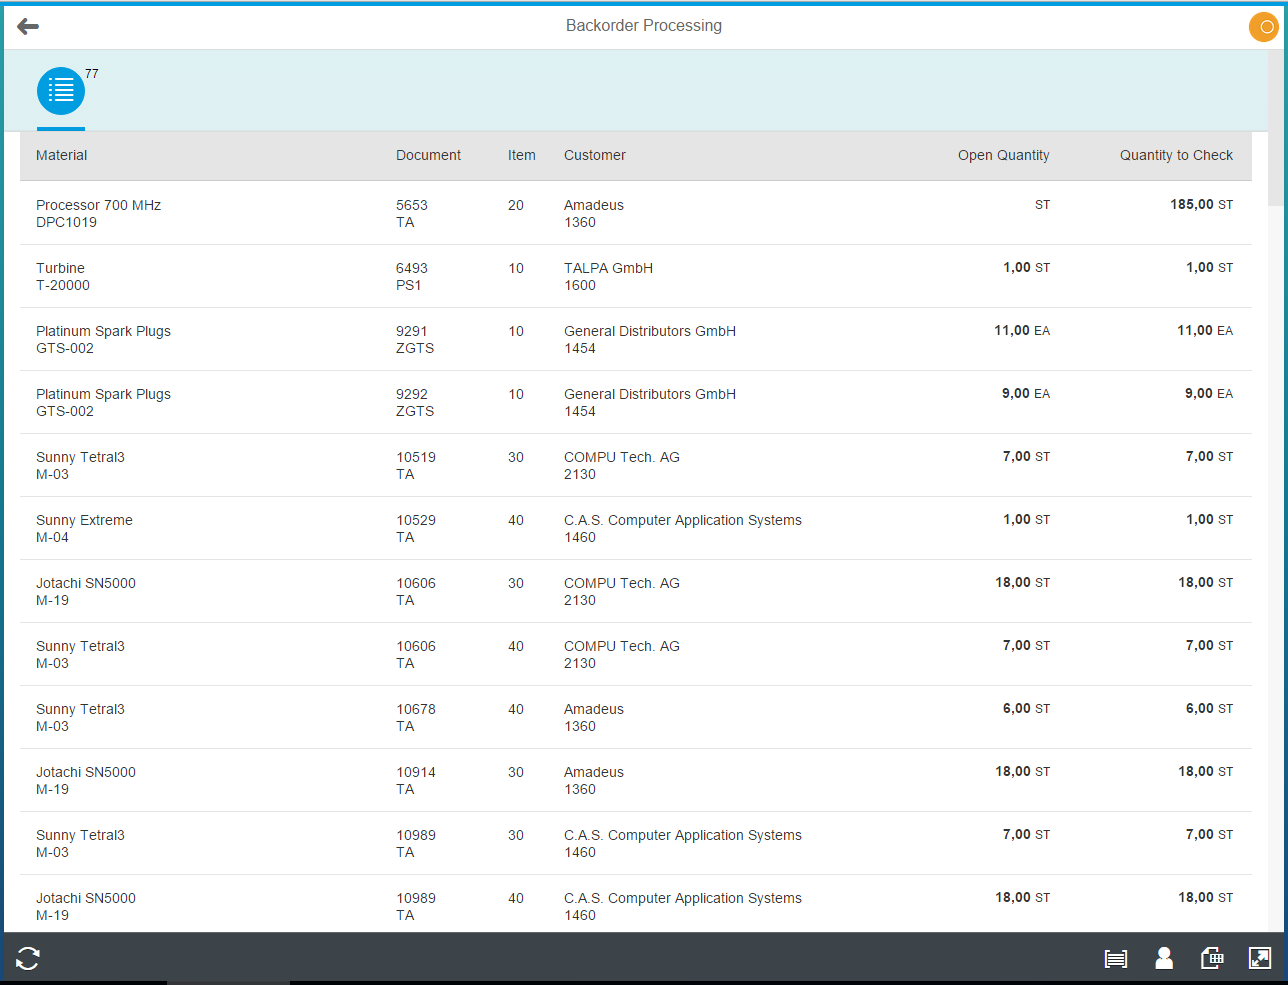
Task: Open the customer person icon in footer
Action: coord(1164,958)
